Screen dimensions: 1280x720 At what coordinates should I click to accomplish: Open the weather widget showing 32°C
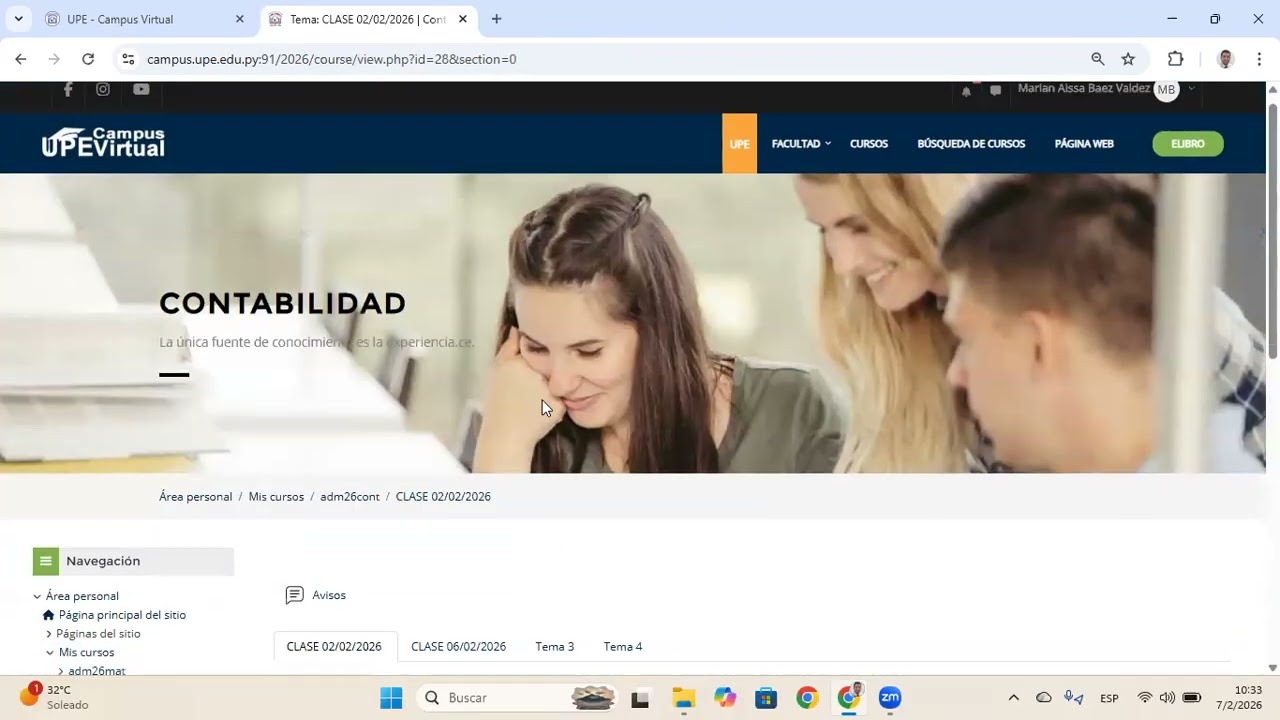(55, 697)
